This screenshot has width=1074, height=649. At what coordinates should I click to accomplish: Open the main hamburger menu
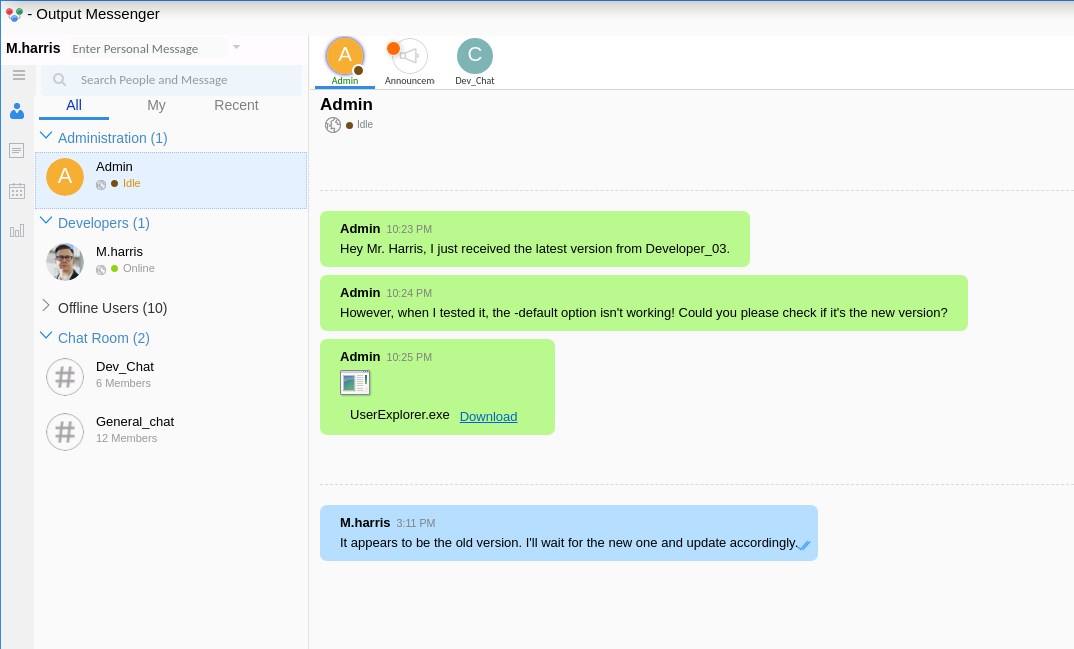pyautogui.click(x=18, y=75)
